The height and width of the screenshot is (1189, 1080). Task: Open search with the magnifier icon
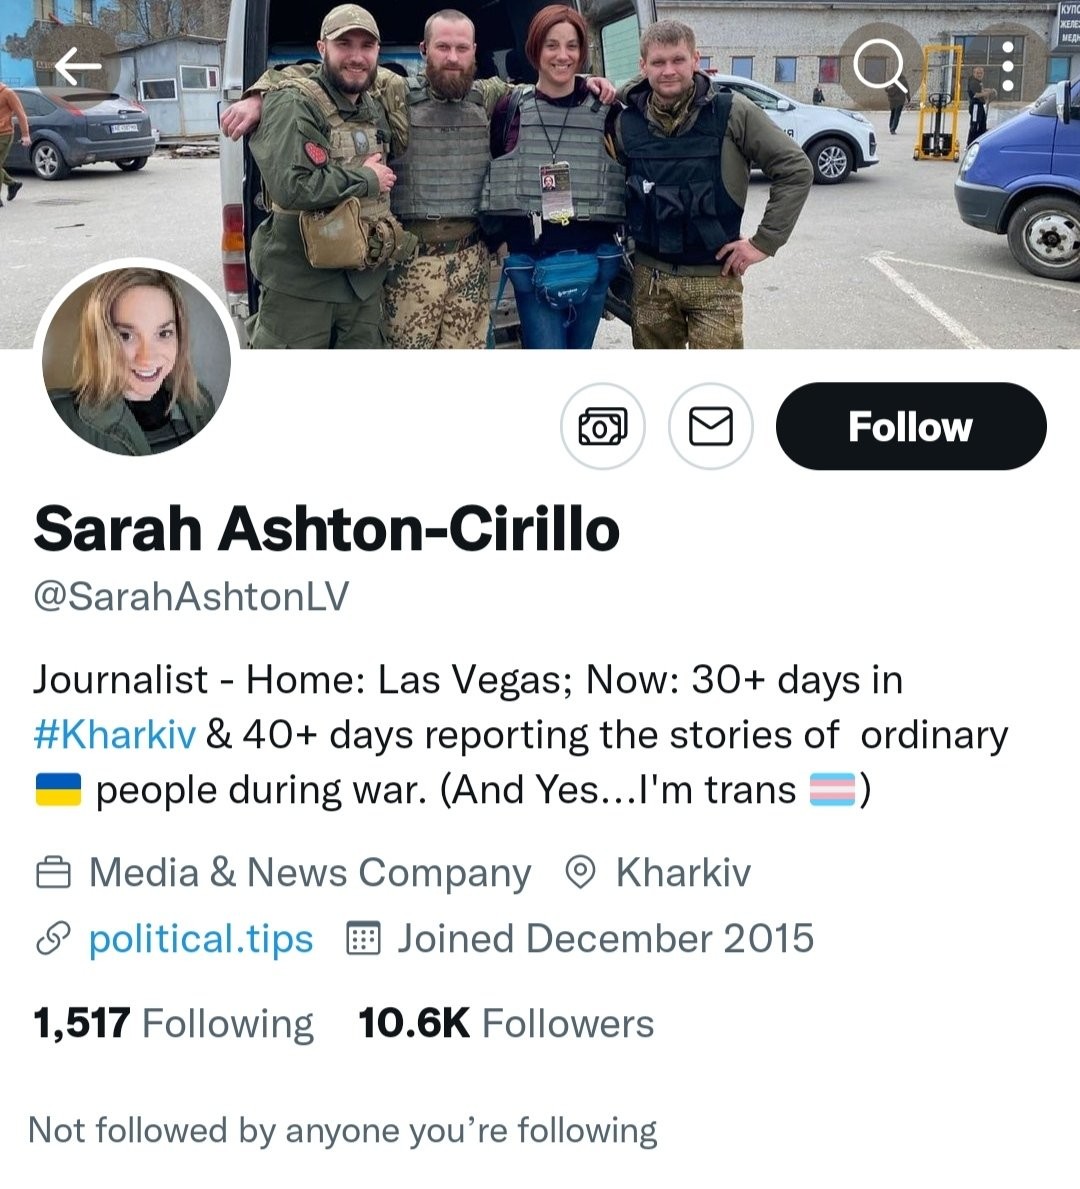[880, 66]
